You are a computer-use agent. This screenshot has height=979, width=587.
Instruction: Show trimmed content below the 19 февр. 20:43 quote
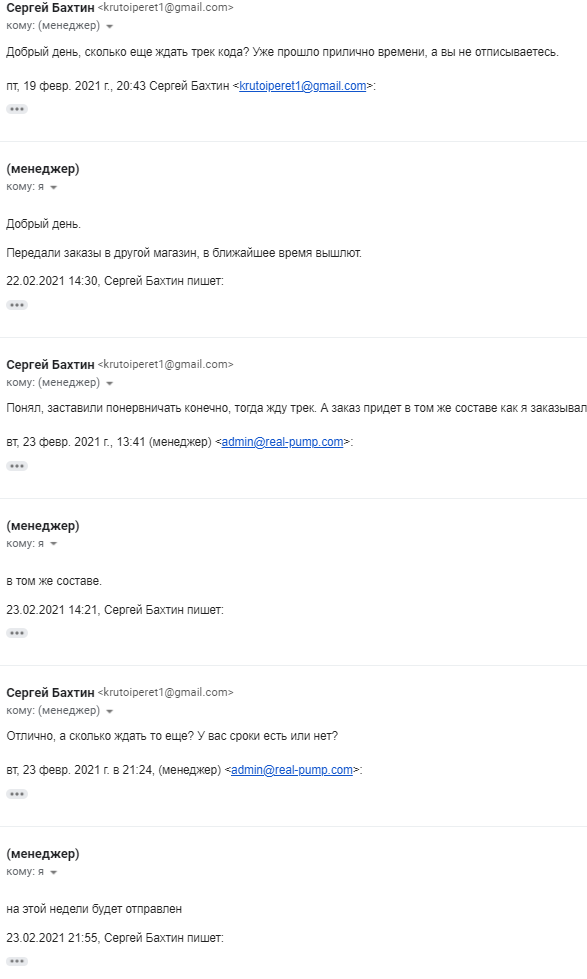coord(17,109)
